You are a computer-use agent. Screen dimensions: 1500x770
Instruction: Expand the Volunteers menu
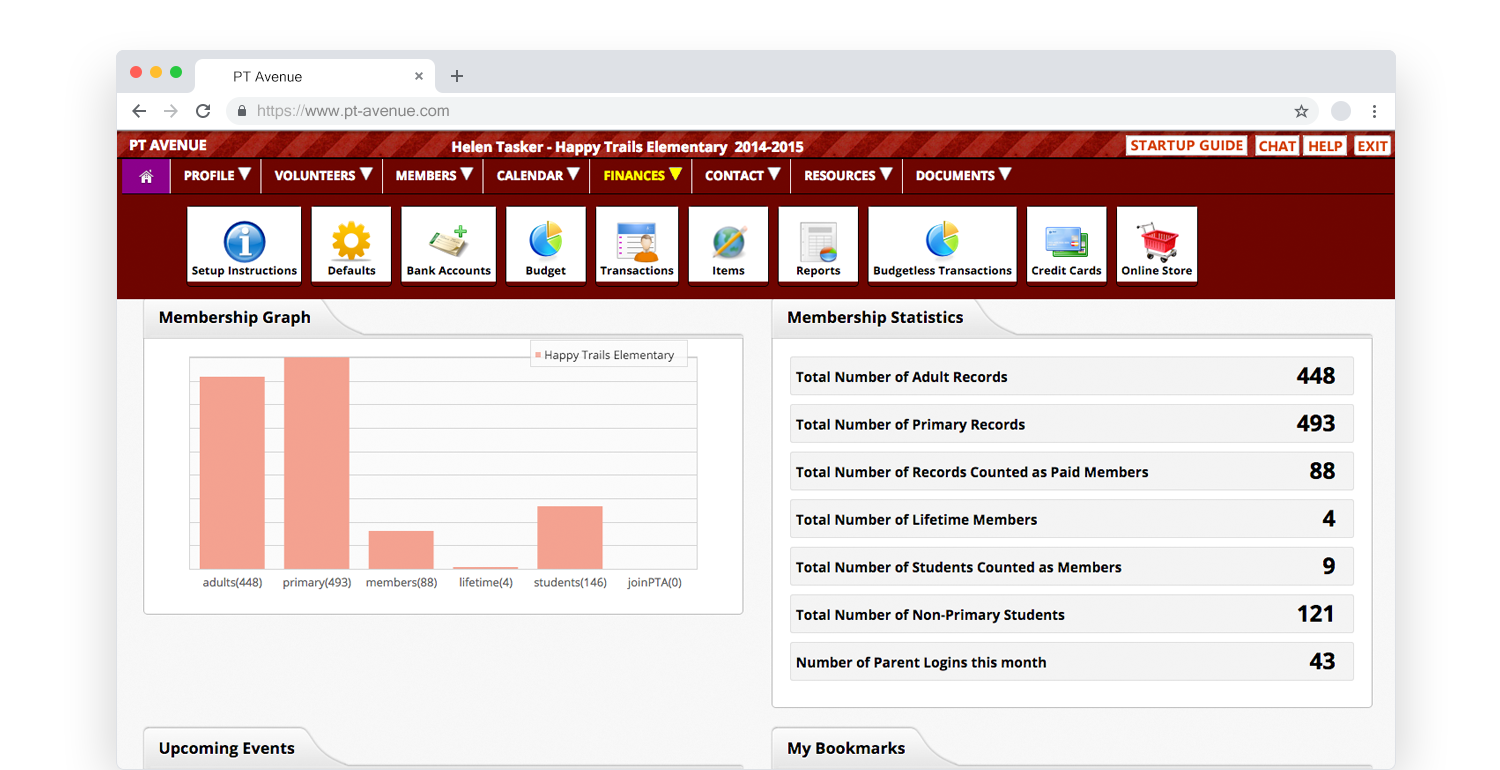[323, 175]
